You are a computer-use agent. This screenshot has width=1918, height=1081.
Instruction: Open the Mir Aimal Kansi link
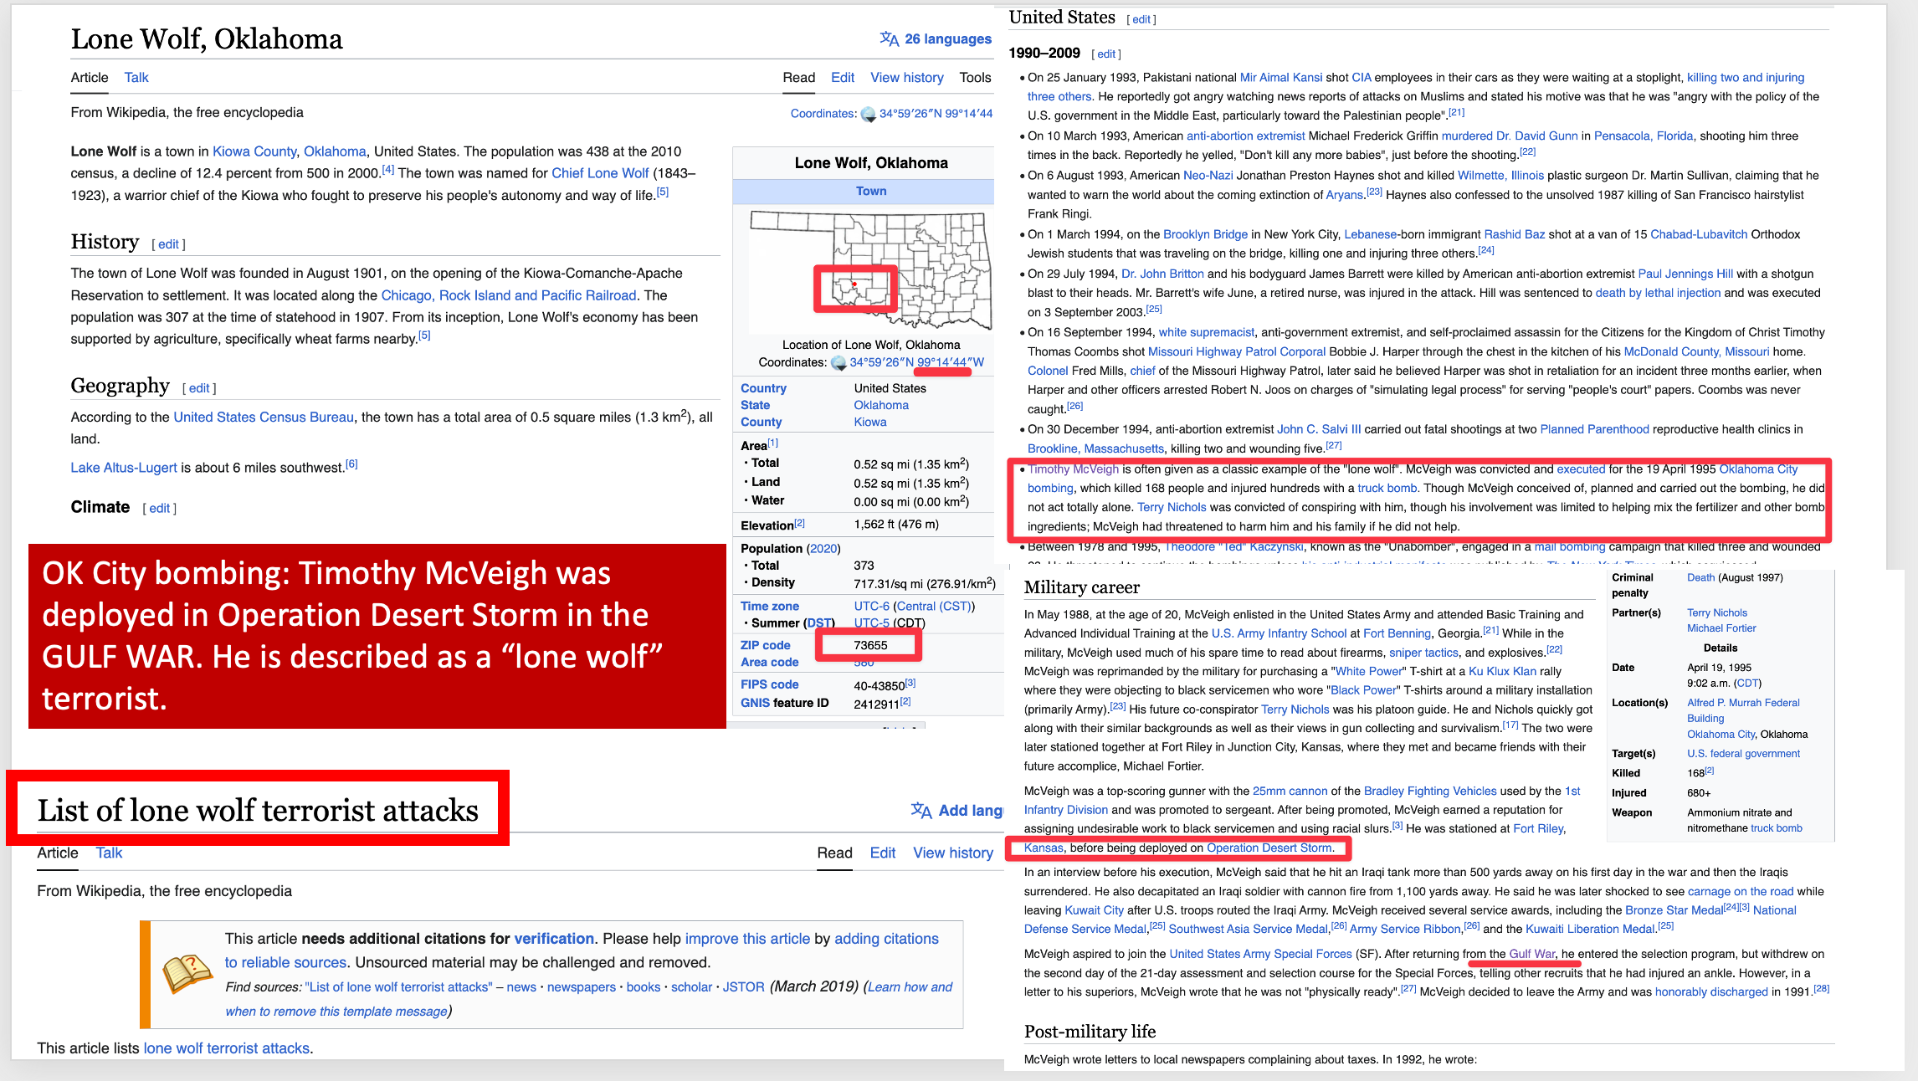coord(1280,78)
